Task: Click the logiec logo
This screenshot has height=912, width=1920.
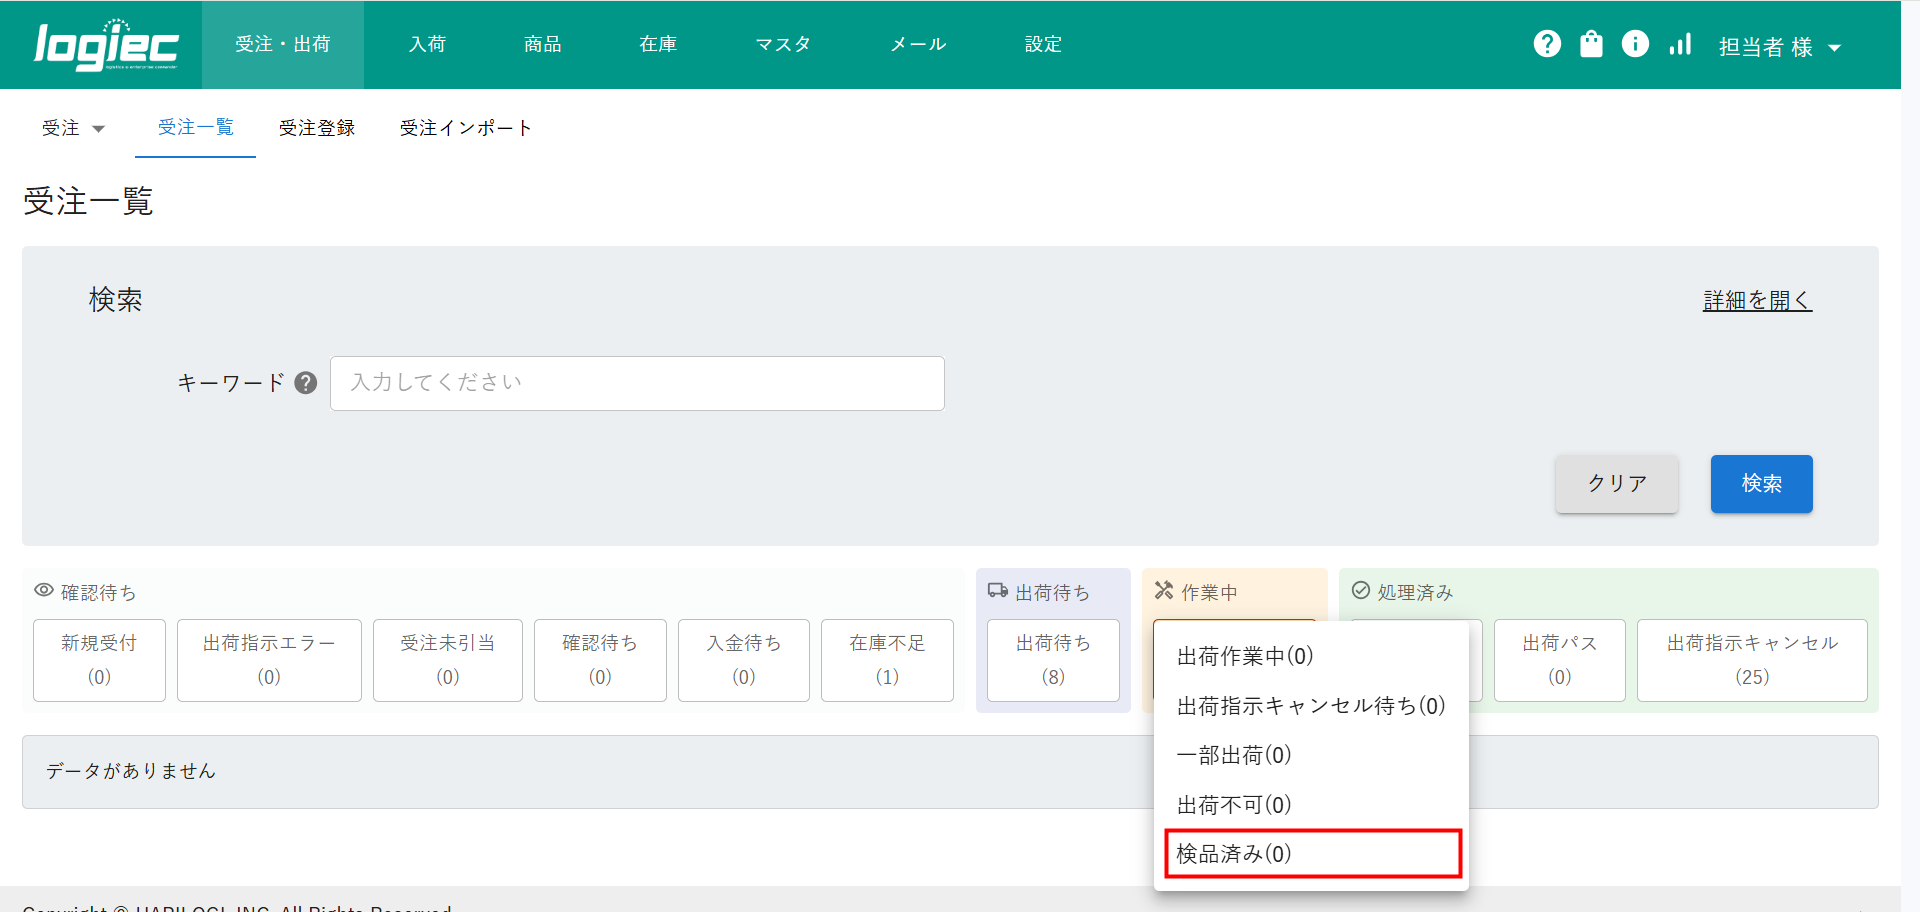Action: point(106,46)
